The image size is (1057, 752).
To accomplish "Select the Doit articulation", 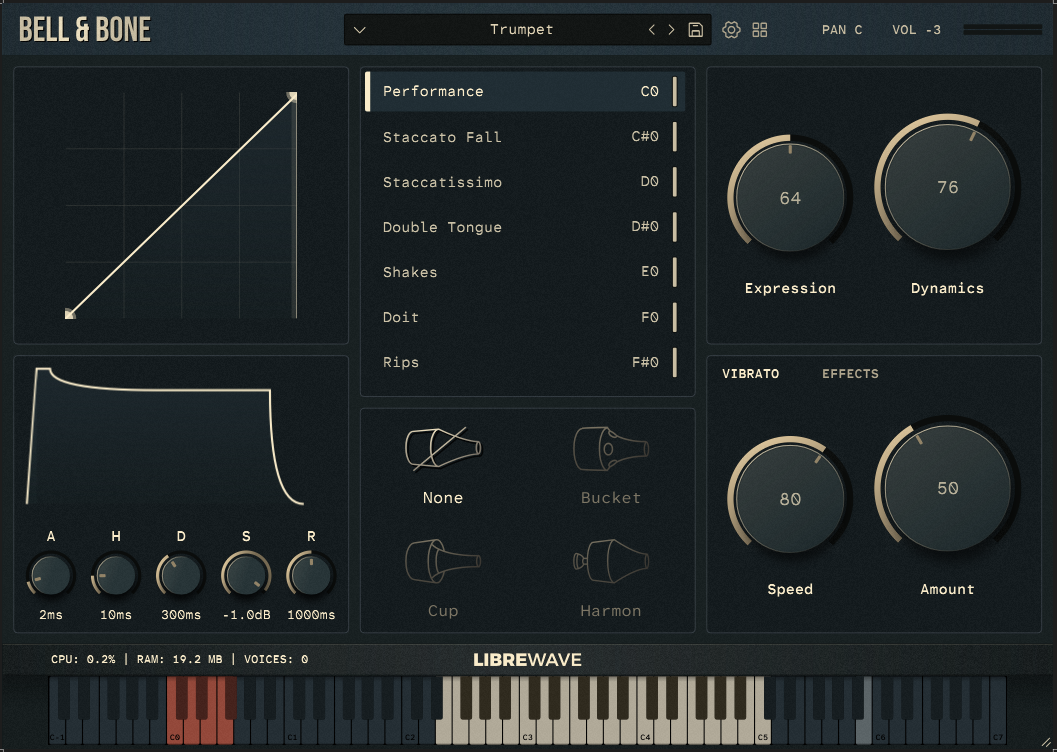I will click(x=525, y=317).
